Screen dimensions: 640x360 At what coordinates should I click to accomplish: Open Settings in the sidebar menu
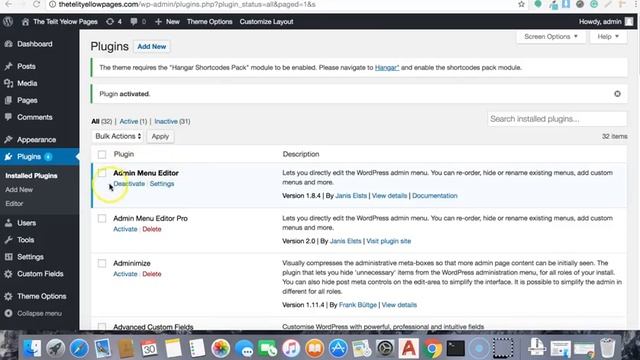tap(30, 257)
